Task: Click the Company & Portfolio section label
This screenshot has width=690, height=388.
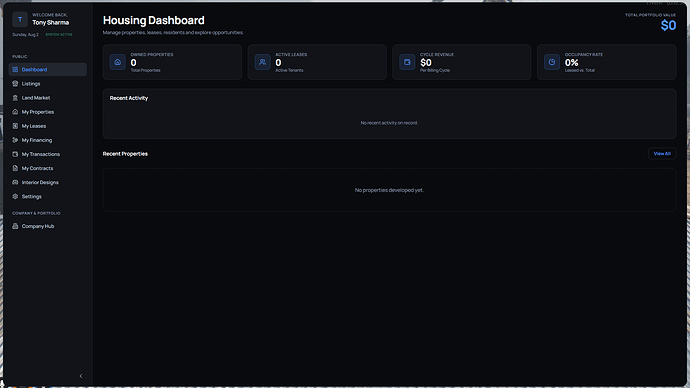Action: [x=36, y=213]
